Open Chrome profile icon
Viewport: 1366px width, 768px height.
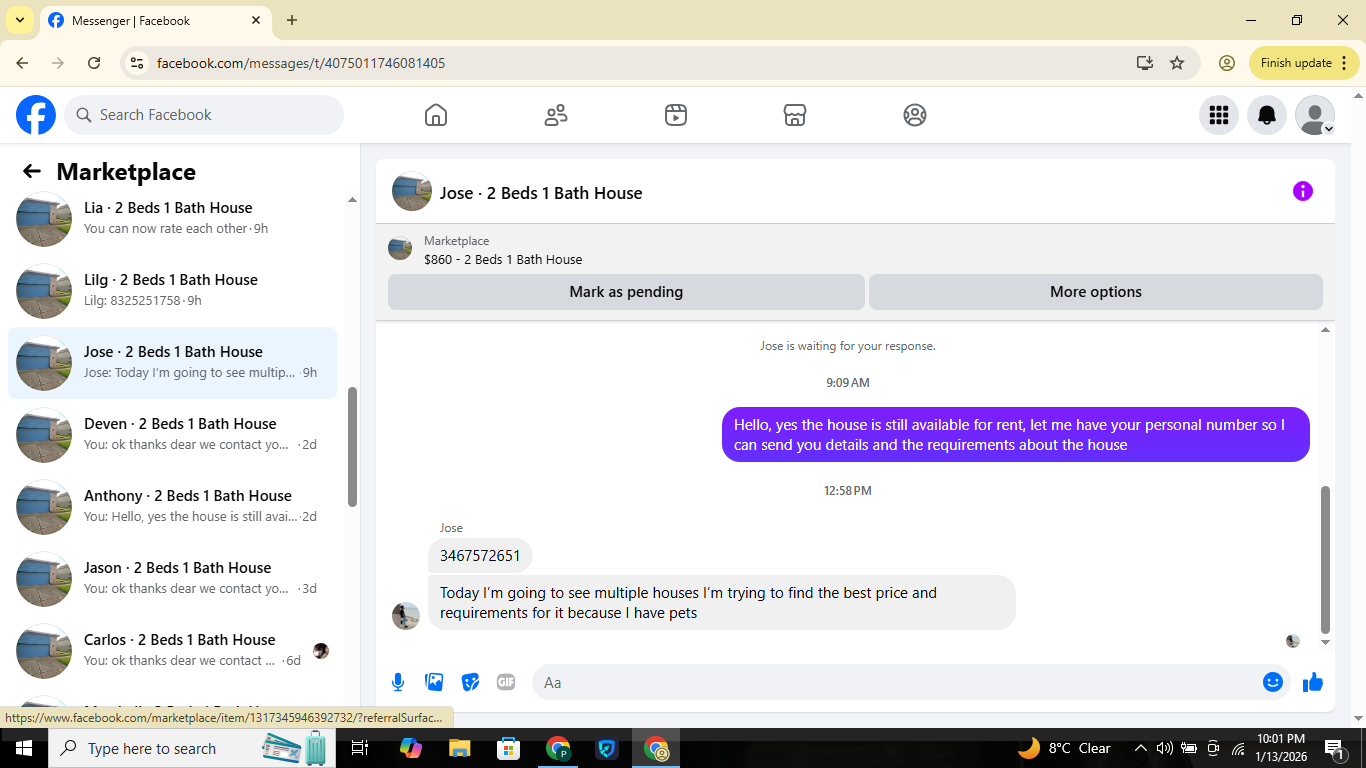1227,63
